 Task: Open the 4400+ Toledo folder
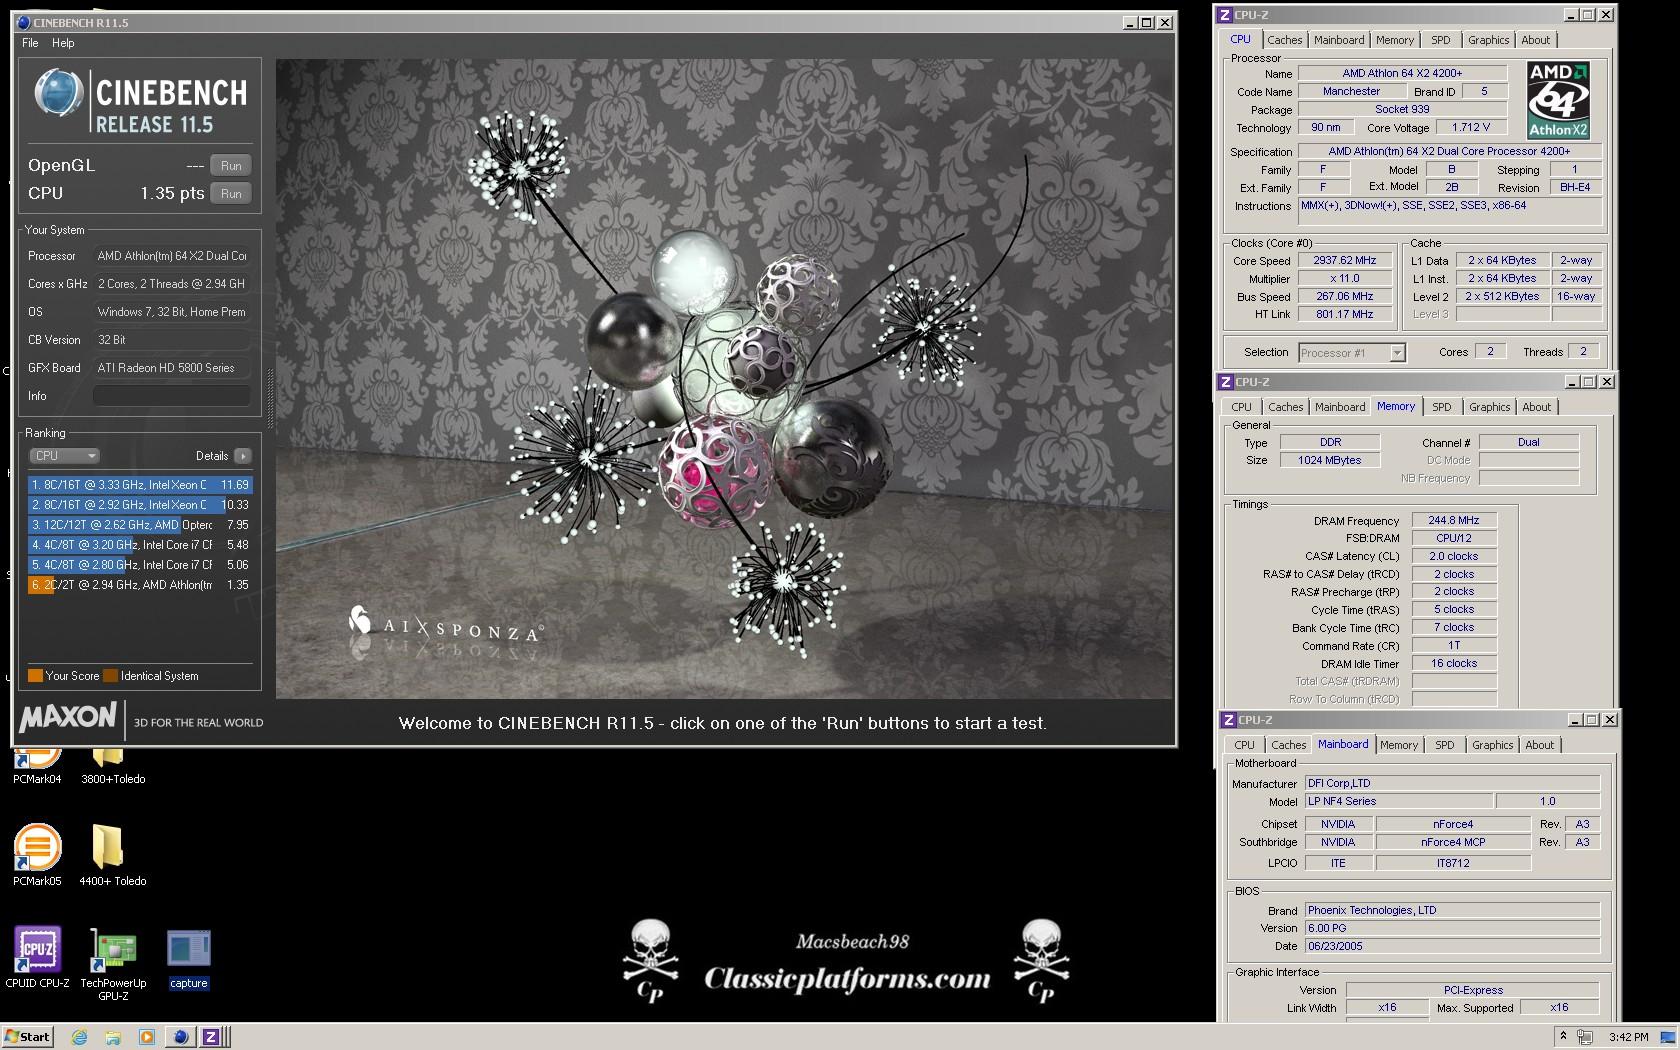[112, 855]
